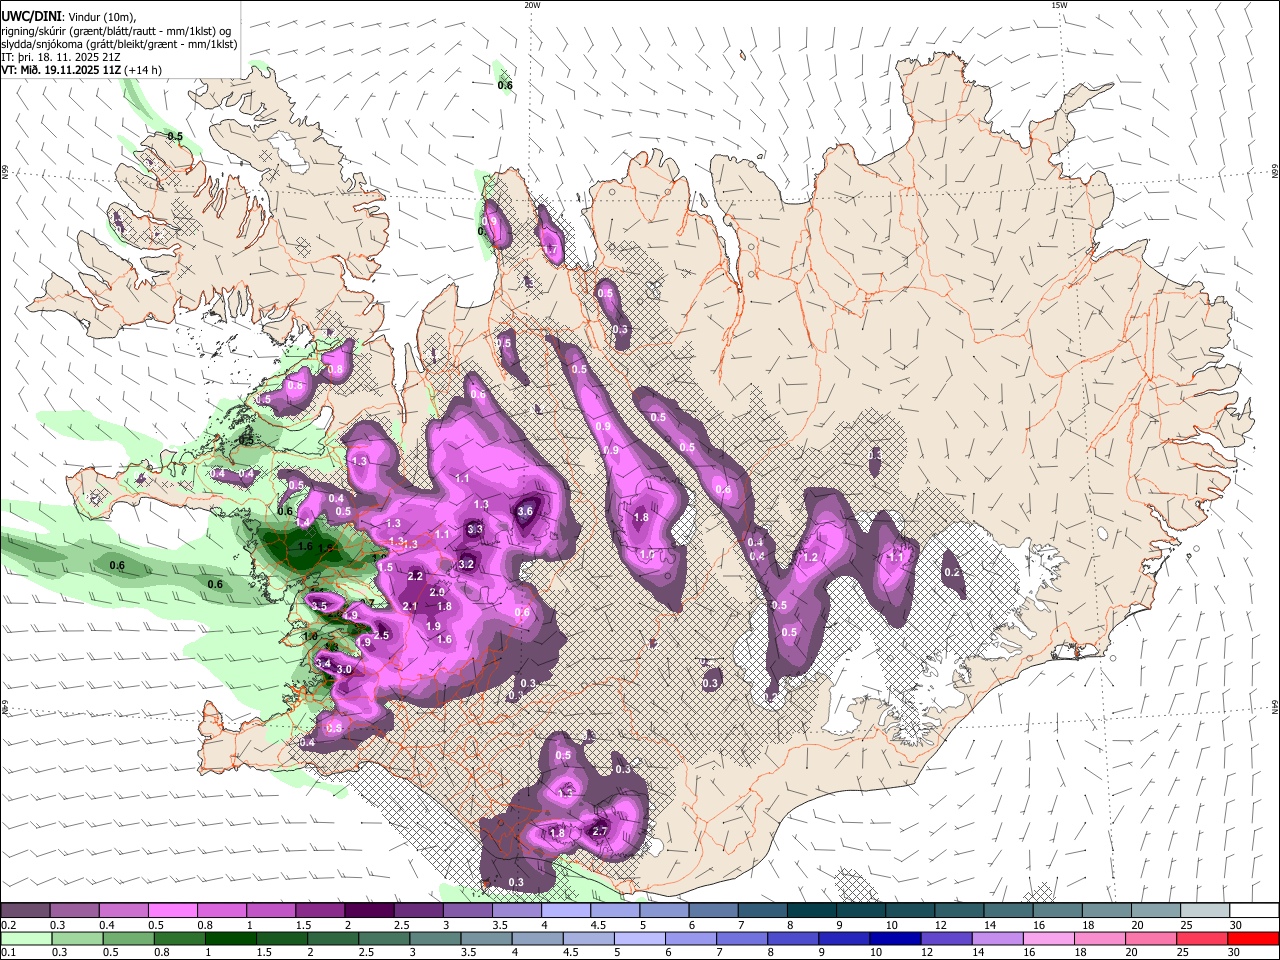
Task: Select the bottom-row legend swatch for 10 (deep blue)
Action: tap(894, 938)
